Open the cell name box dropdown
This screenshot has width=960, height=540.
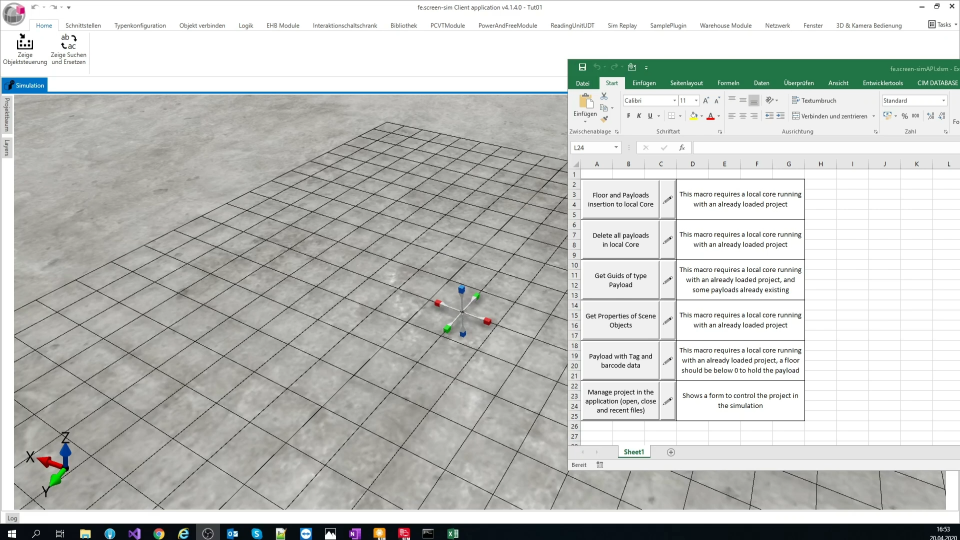pyautogui.click(x=616, y=148)
